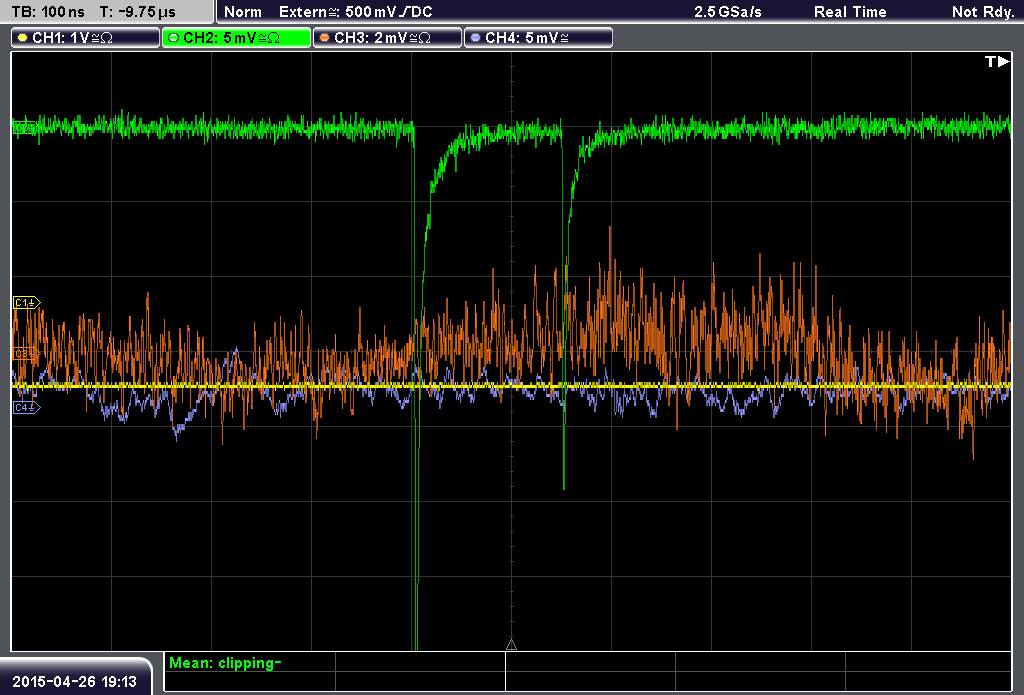1024x695 pixels.
Task: Click the purple CH4 color dot
Action: click(475, 38)
